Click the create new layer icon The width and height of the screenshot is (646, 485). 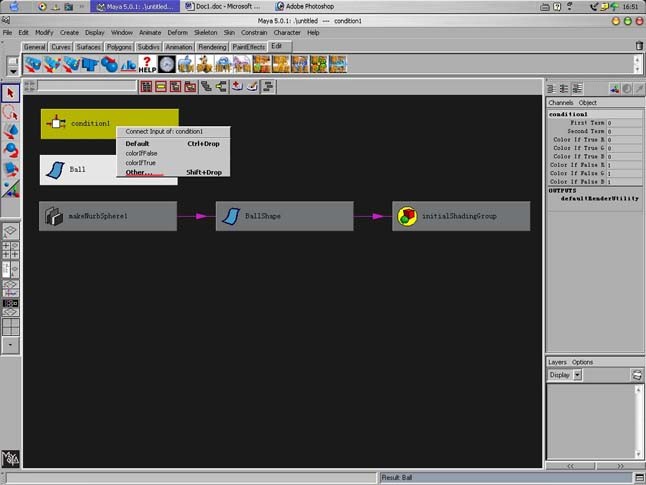point(636,375)
